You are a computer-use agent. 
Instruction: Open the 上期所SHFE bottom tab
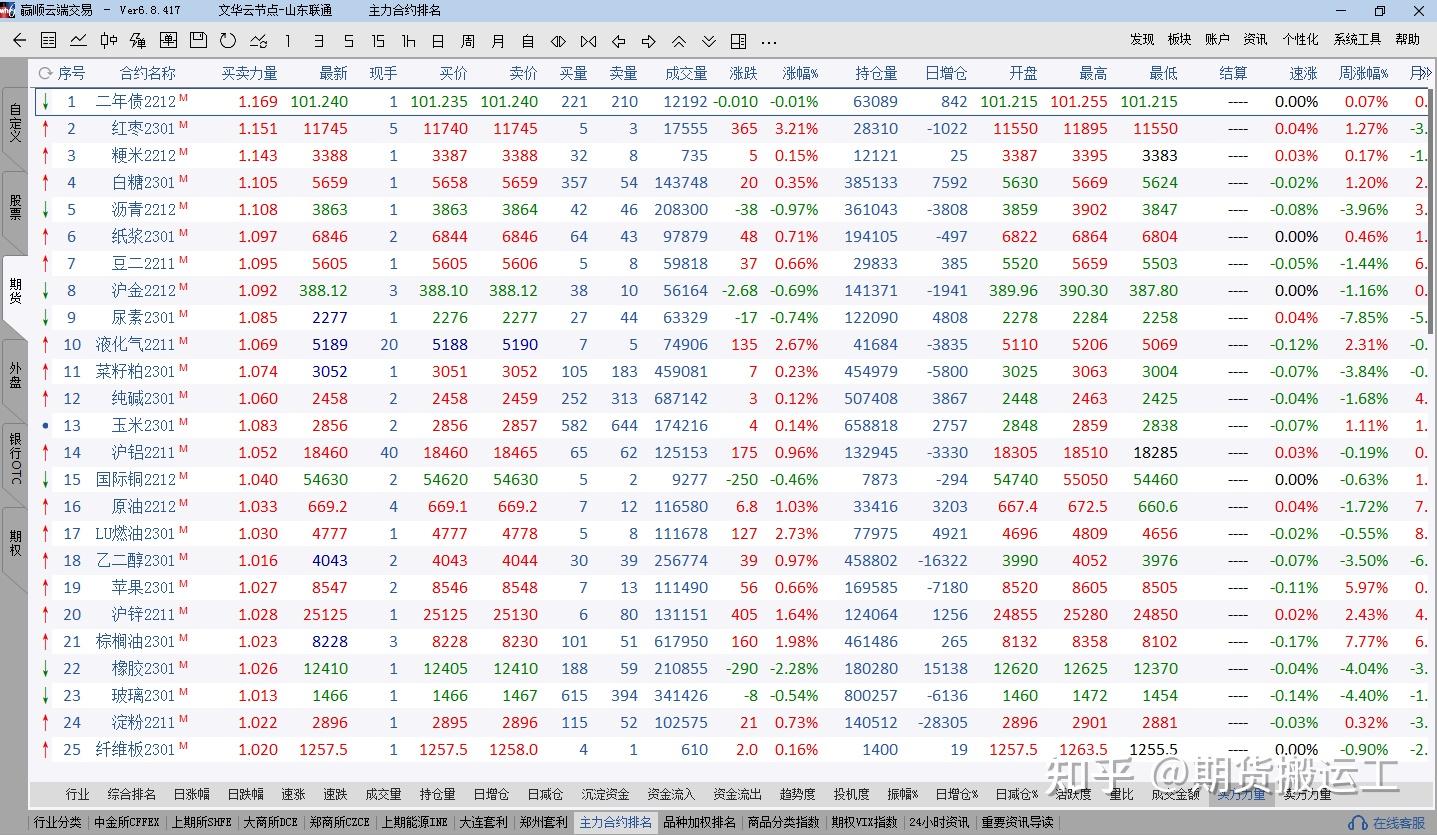[201, 822]
